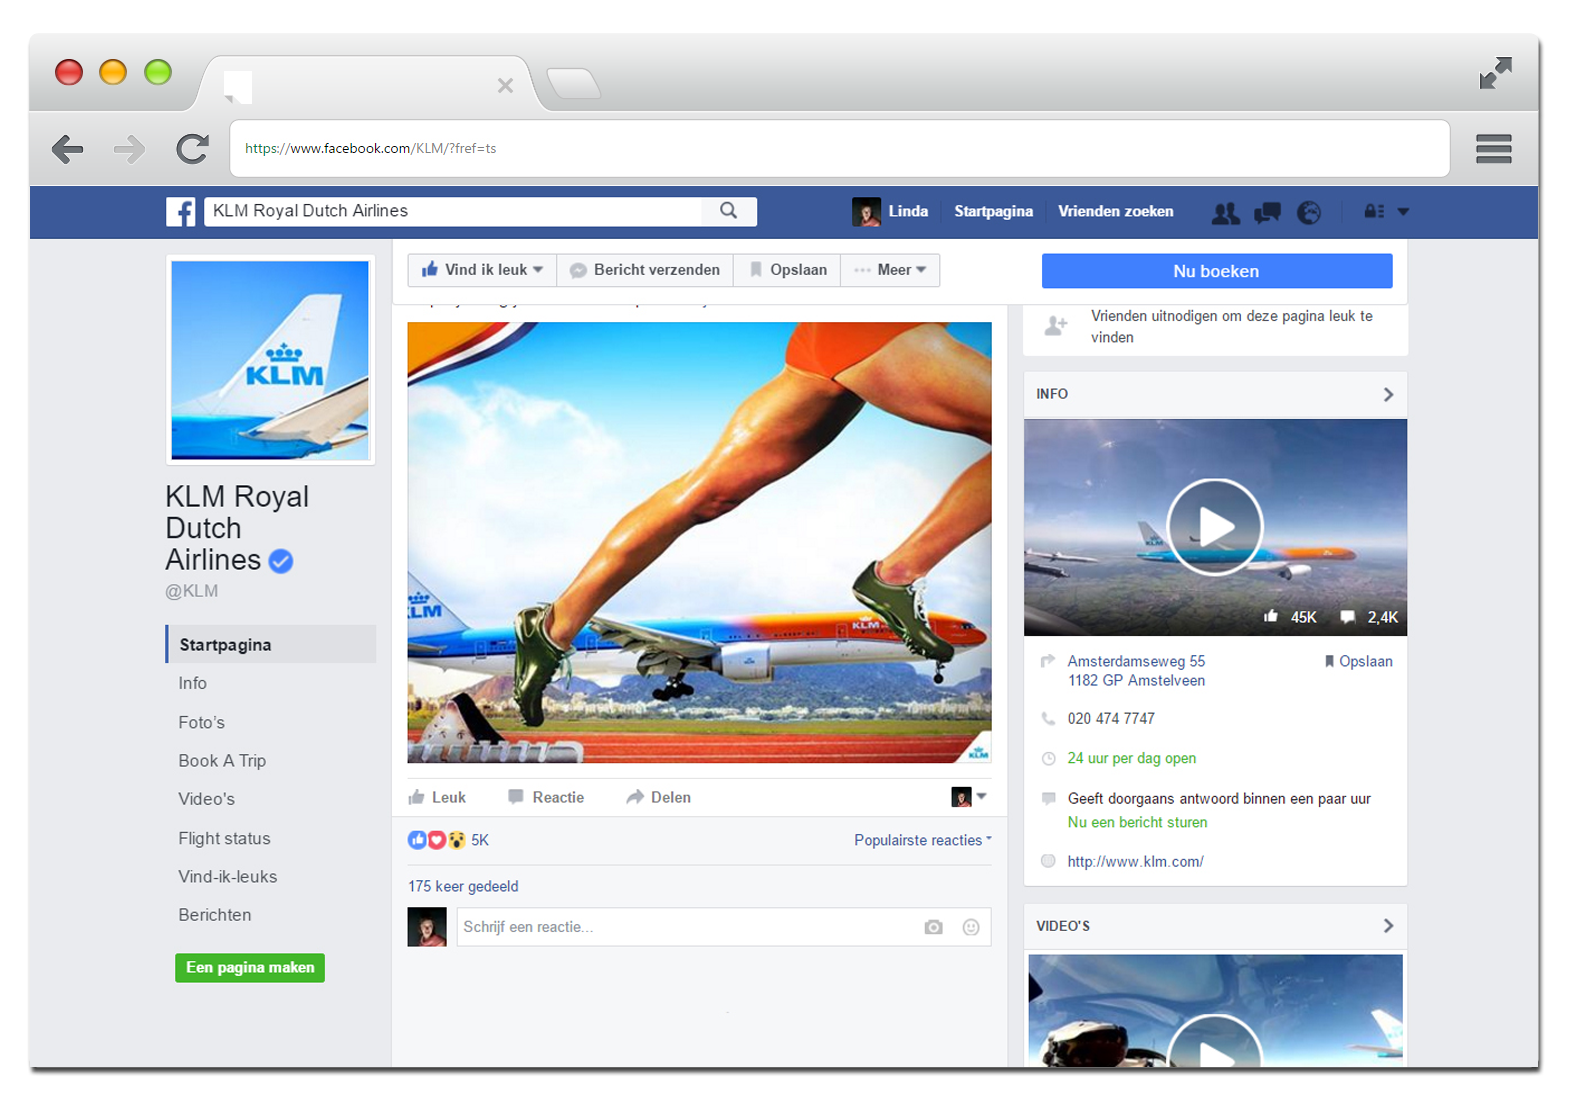Screen dimensions: 1574x1102
Task: Open the messages icon in header
Action: (1267, 212)
